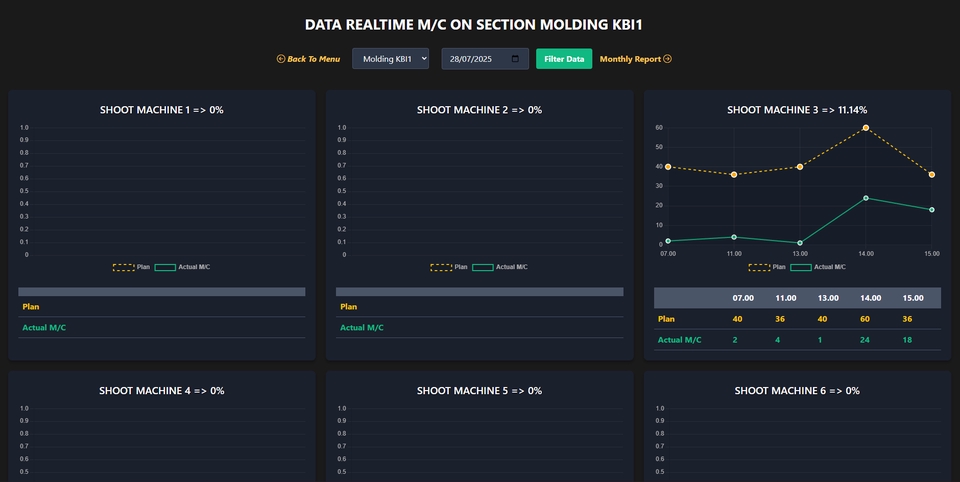Click the Back To Menu link text
Screen dimensions: 960x482
314,59
